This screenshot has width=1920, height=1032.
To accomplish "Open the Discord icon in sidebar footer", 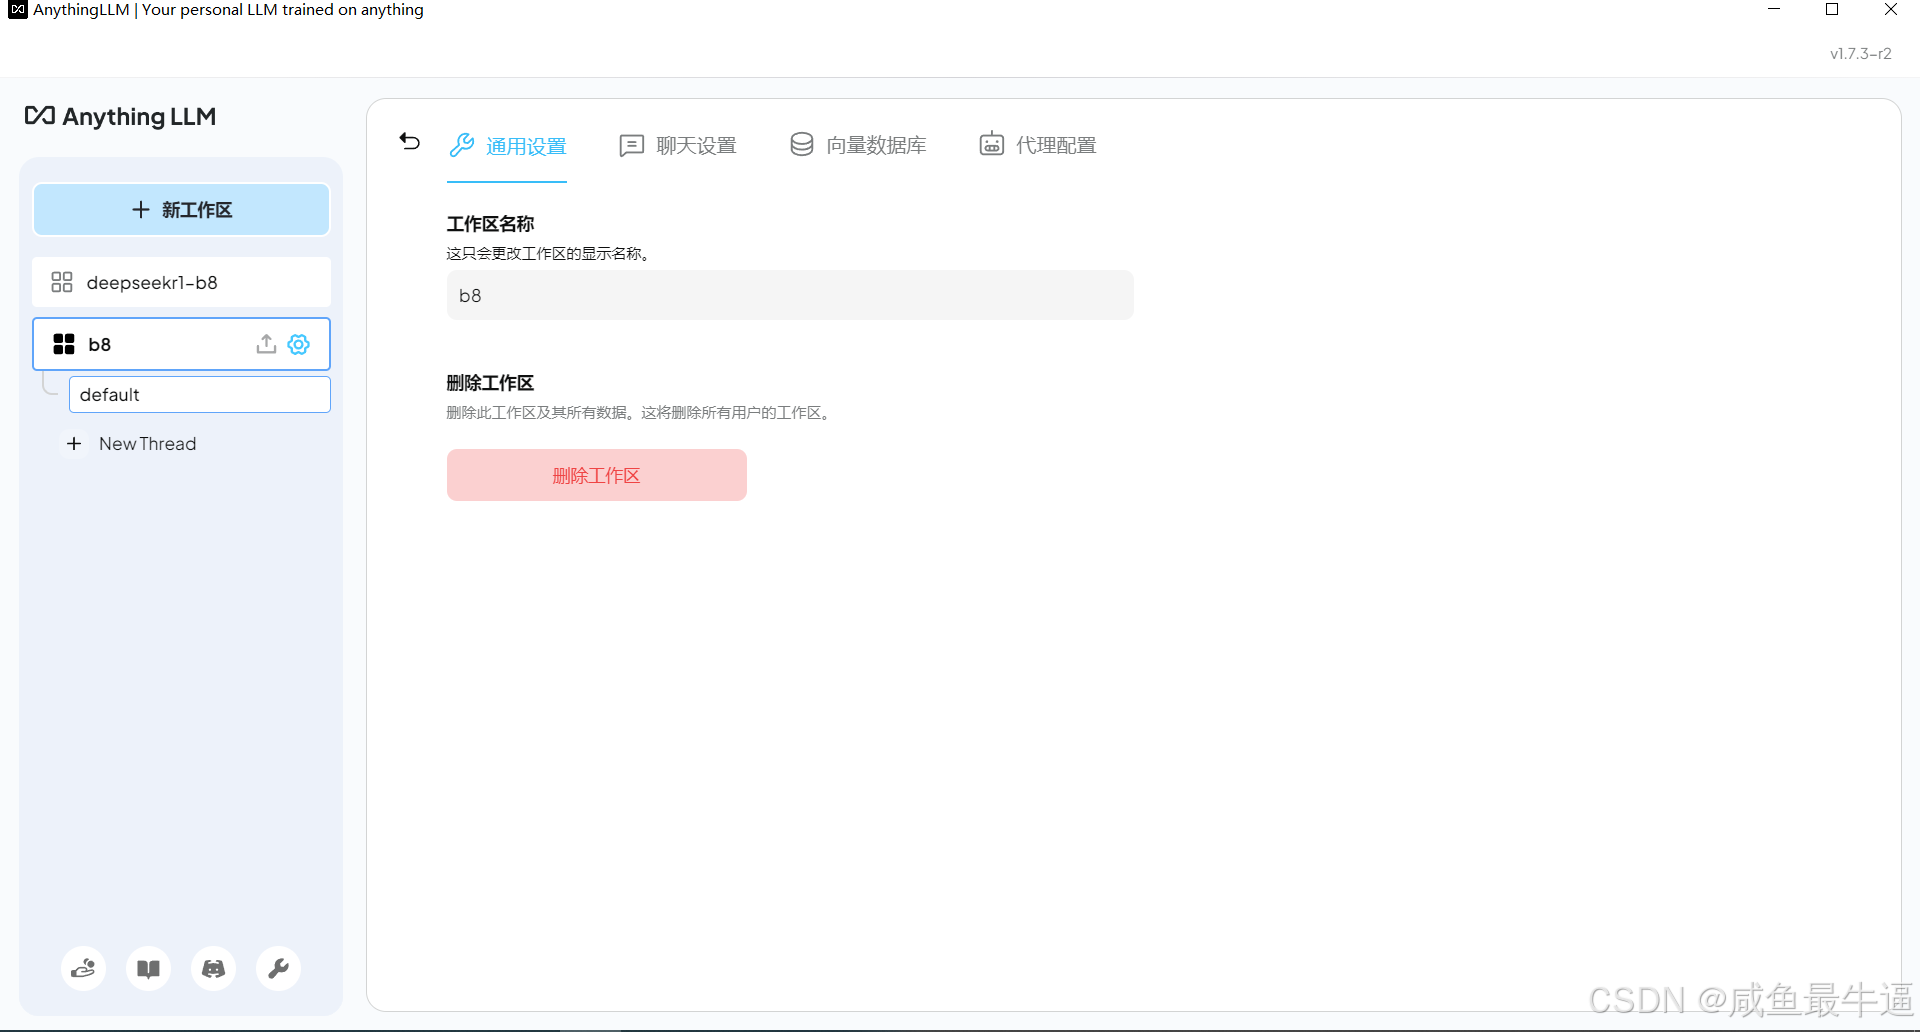I will [x=214, y=968].
